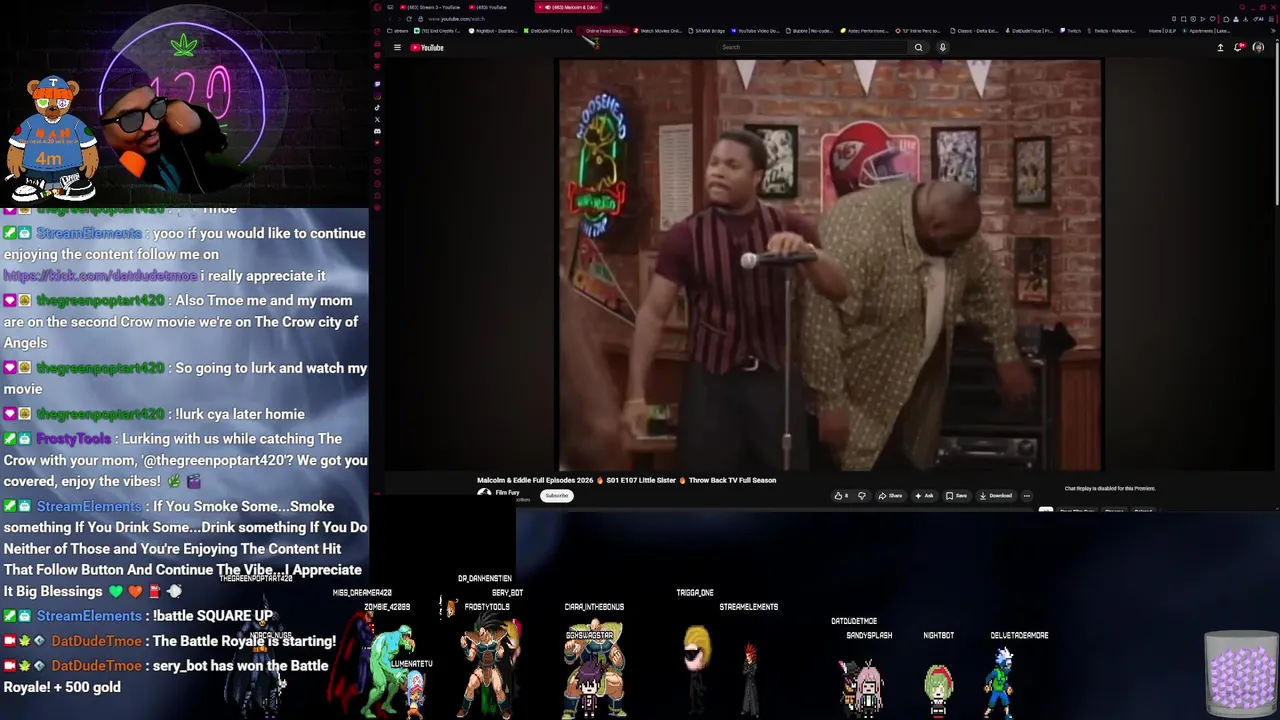Image resolution: width=1280 pixels, height=720 pixels.
Task: Click the YouTube search magnifier button
Action: (918, 47)
